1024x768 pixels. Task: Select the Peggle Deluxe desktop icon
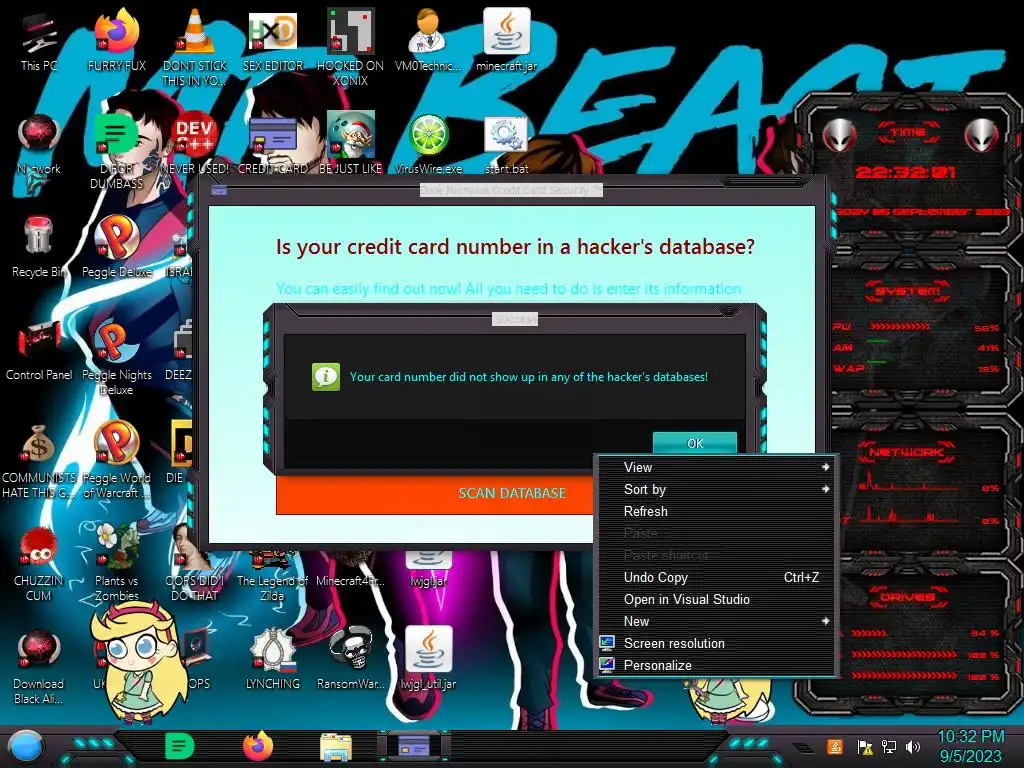coord(117,238)
